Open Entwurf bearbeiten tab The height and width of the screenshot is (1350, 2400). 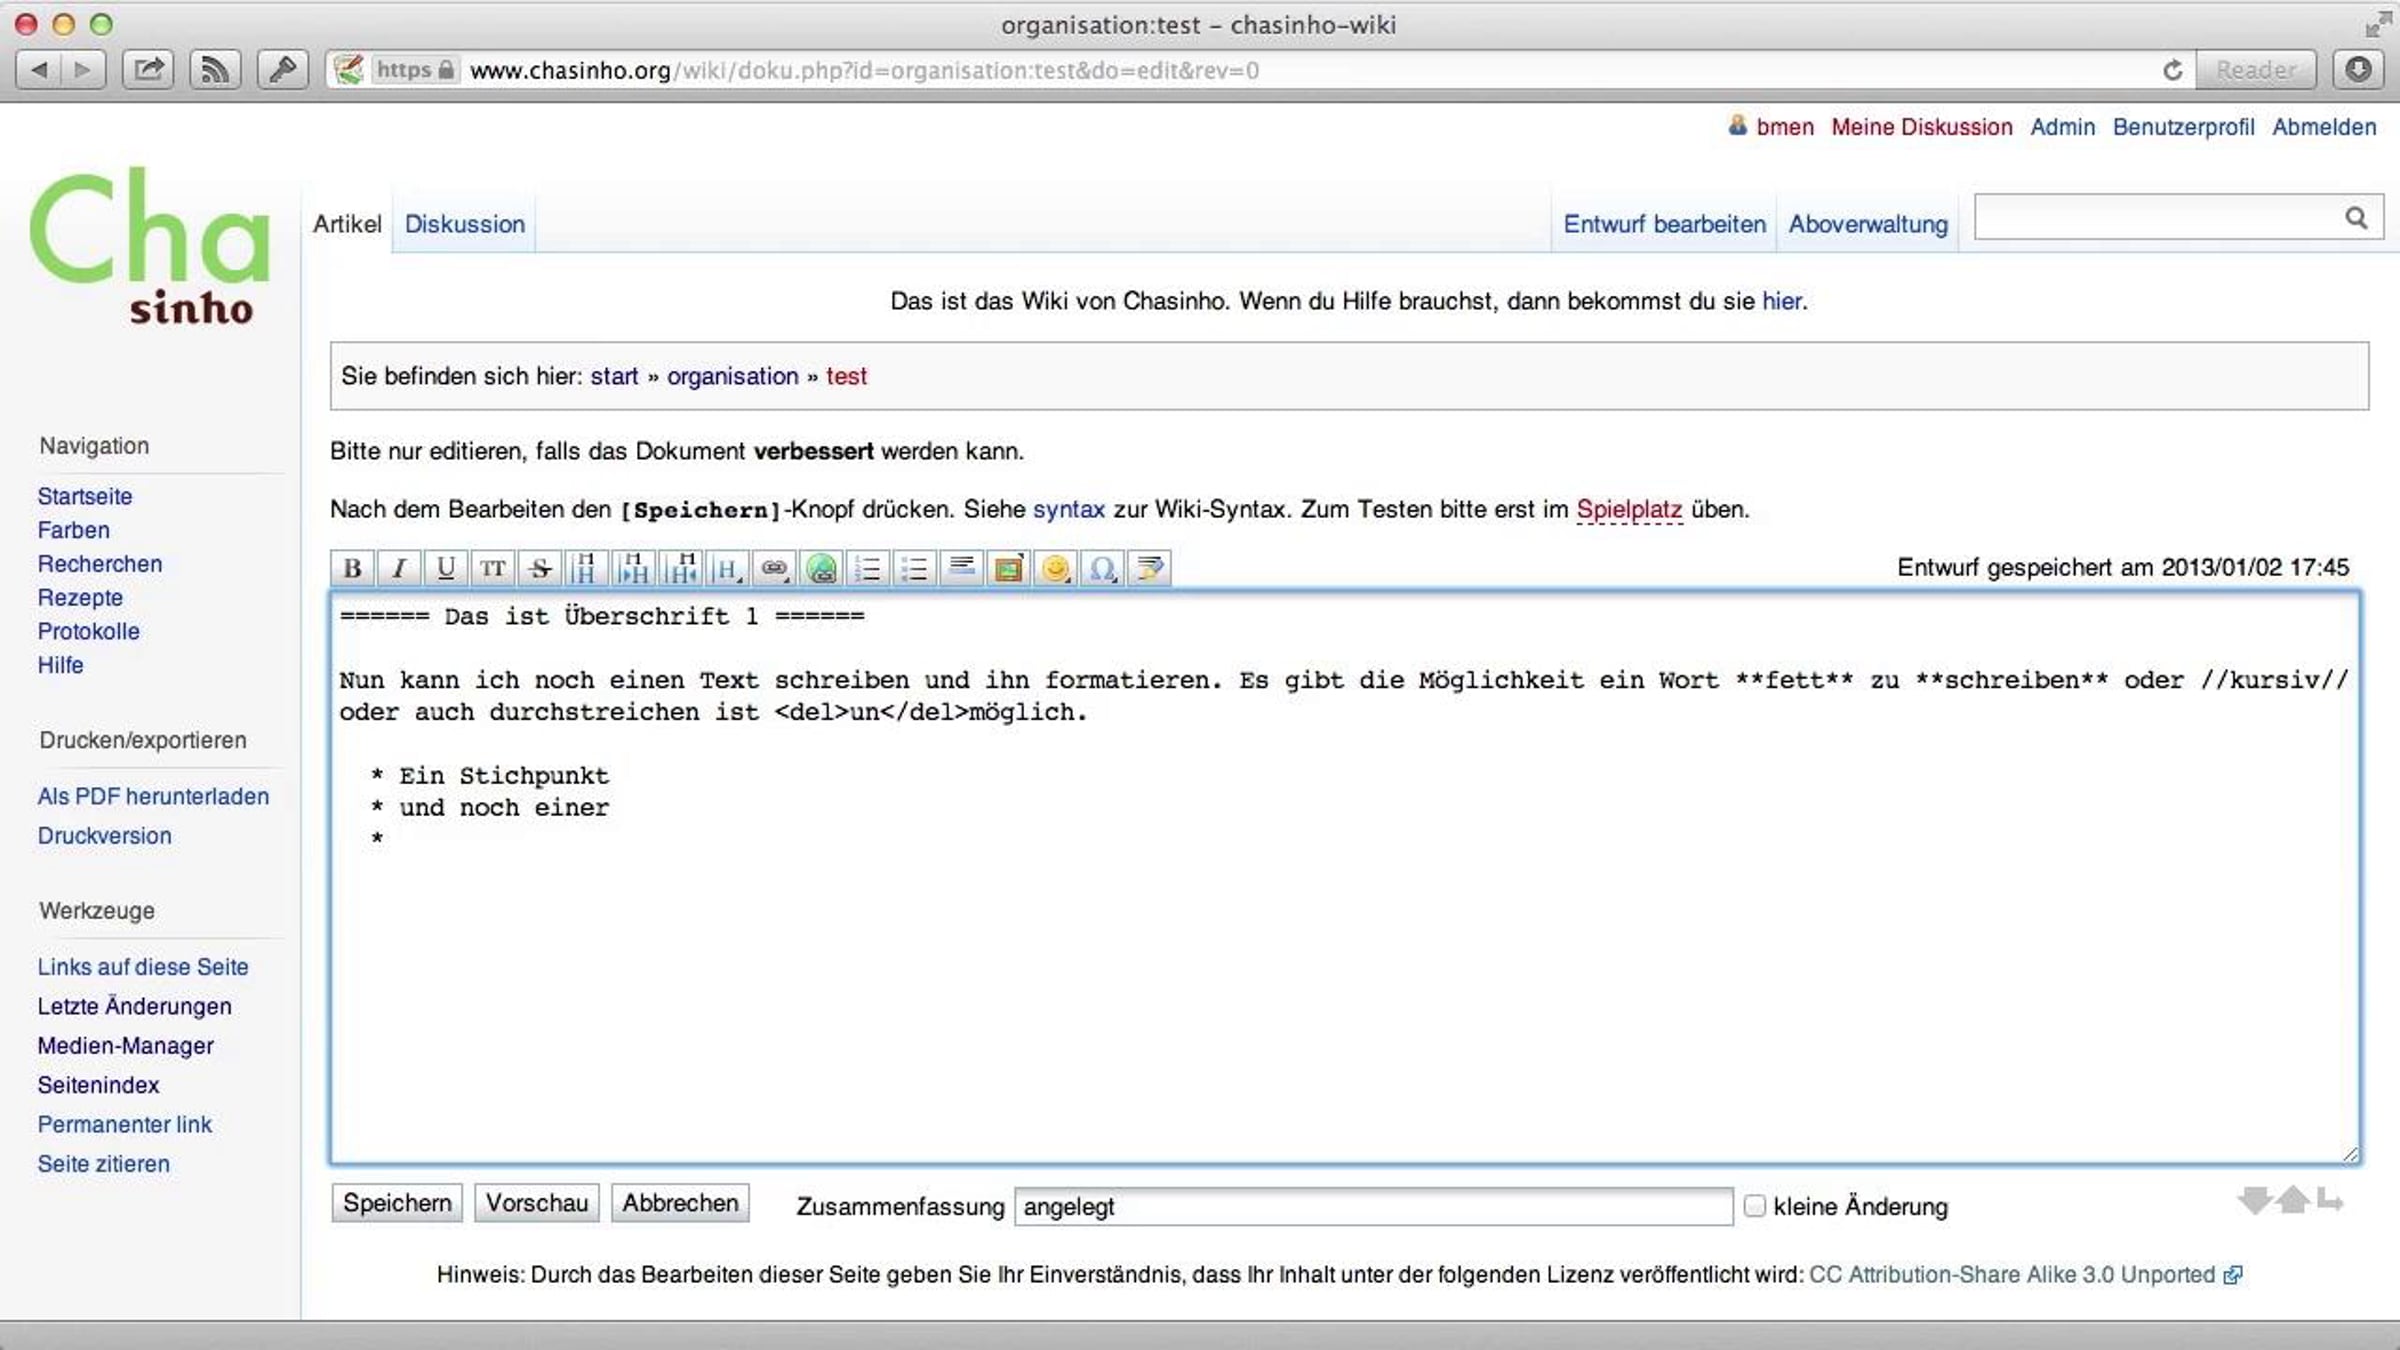(1664, 224)
